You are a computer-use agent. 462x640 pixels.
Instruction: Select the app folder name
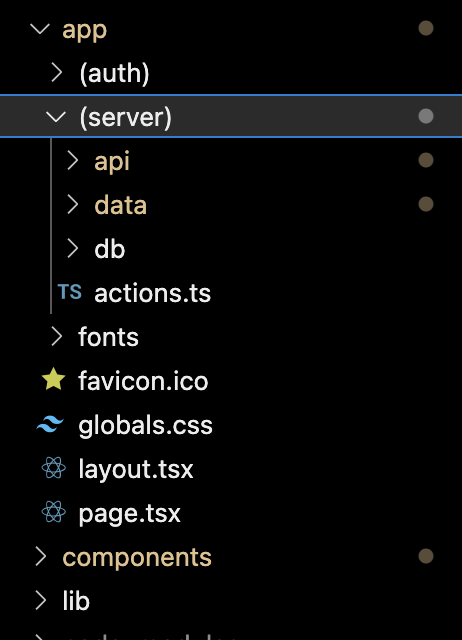pos(84,31)
